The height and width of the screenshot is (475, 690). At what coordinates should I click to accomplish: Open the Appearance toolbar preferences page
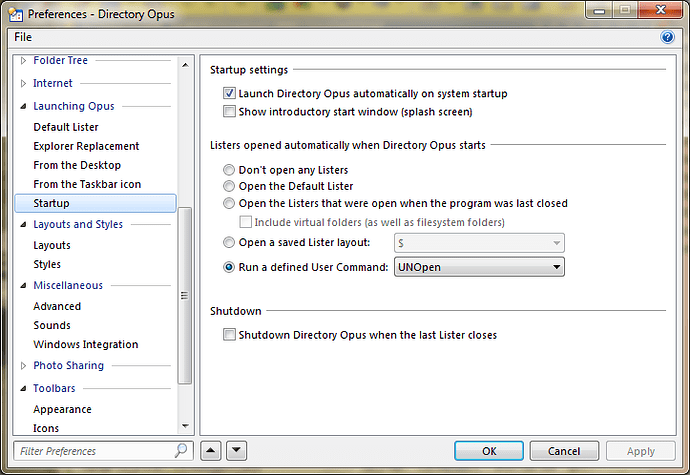coord(62,409)
